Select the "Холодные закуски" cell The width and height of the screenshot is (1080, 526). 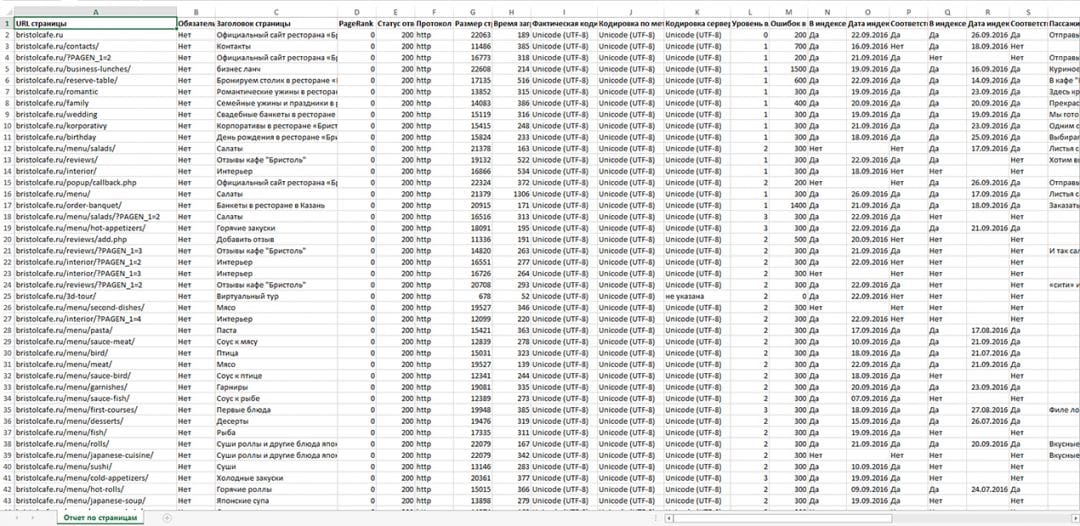coord(276,478)
